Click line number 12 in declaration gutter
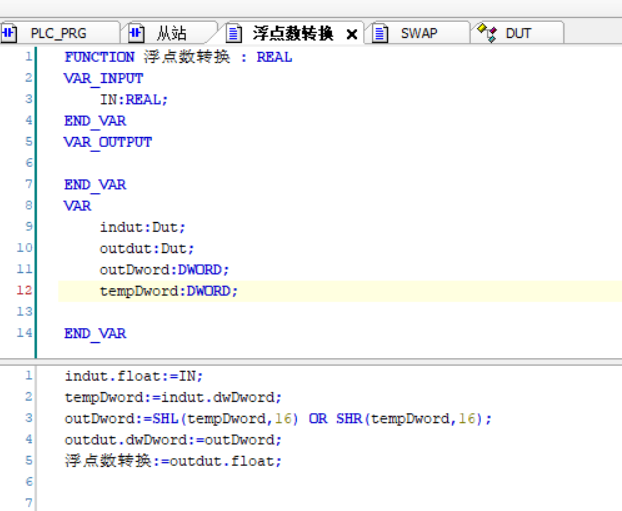This screenshot has width=622, height=511. pos(24,290)
